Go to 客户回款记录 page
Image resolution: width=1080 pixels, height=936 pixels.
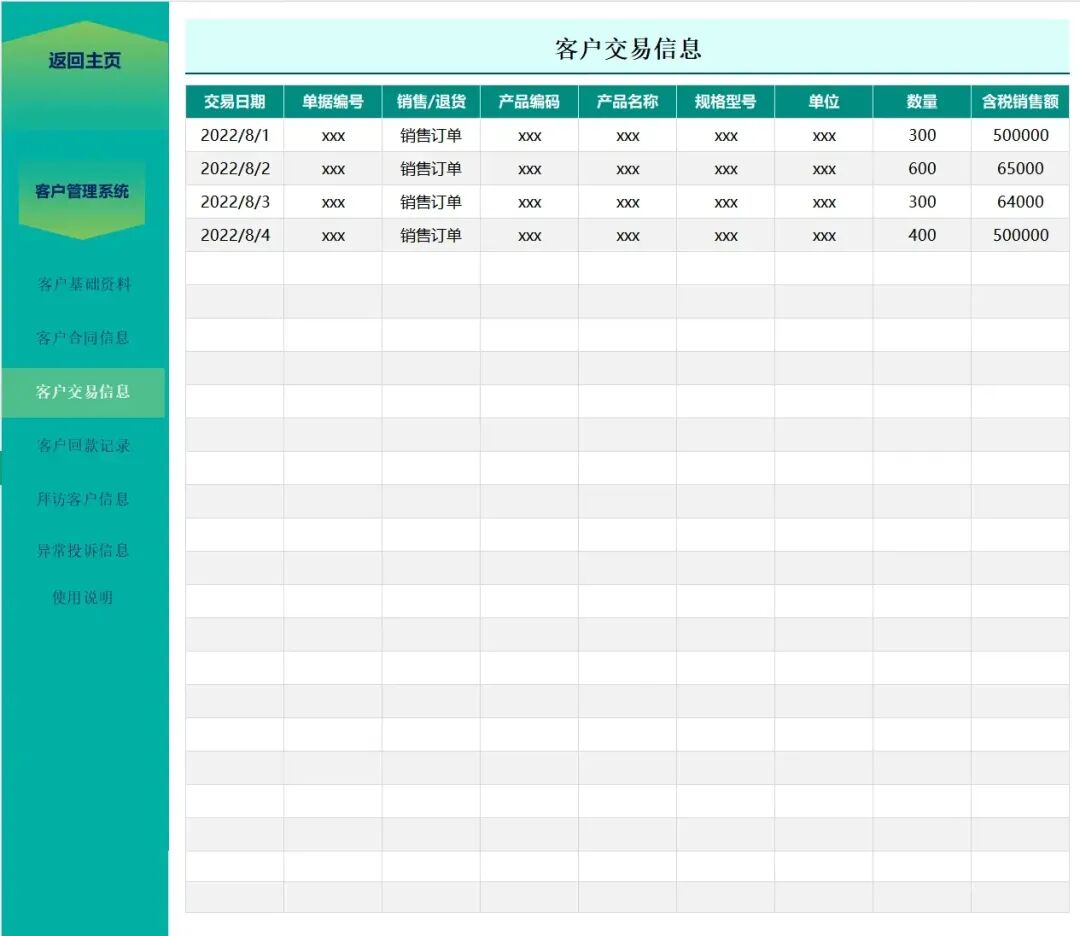click(x=84, y=446)
